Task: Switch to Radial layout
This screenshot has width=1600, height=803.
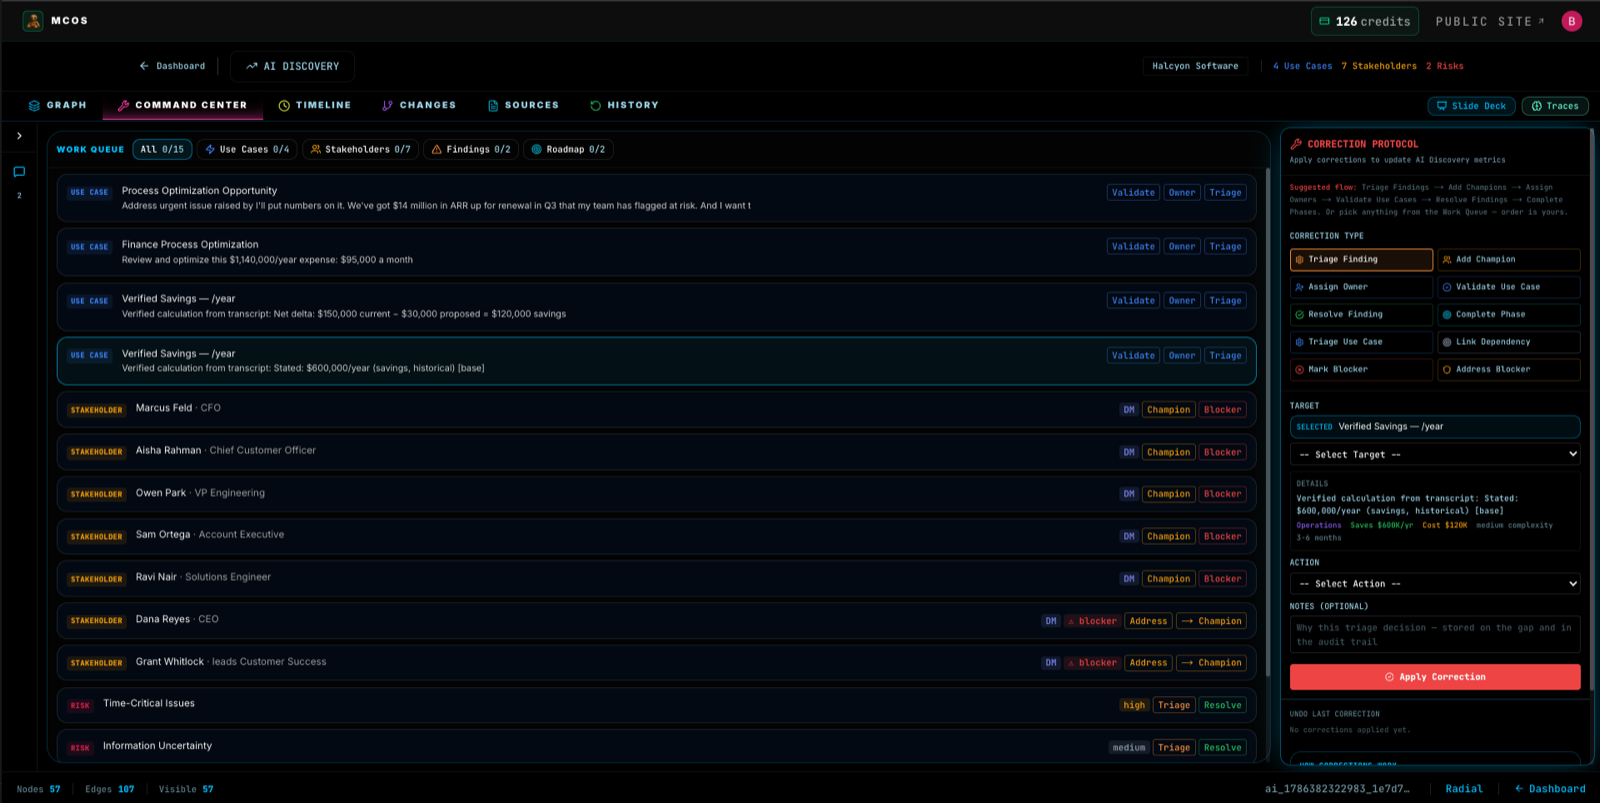Action: point(1464,789)
